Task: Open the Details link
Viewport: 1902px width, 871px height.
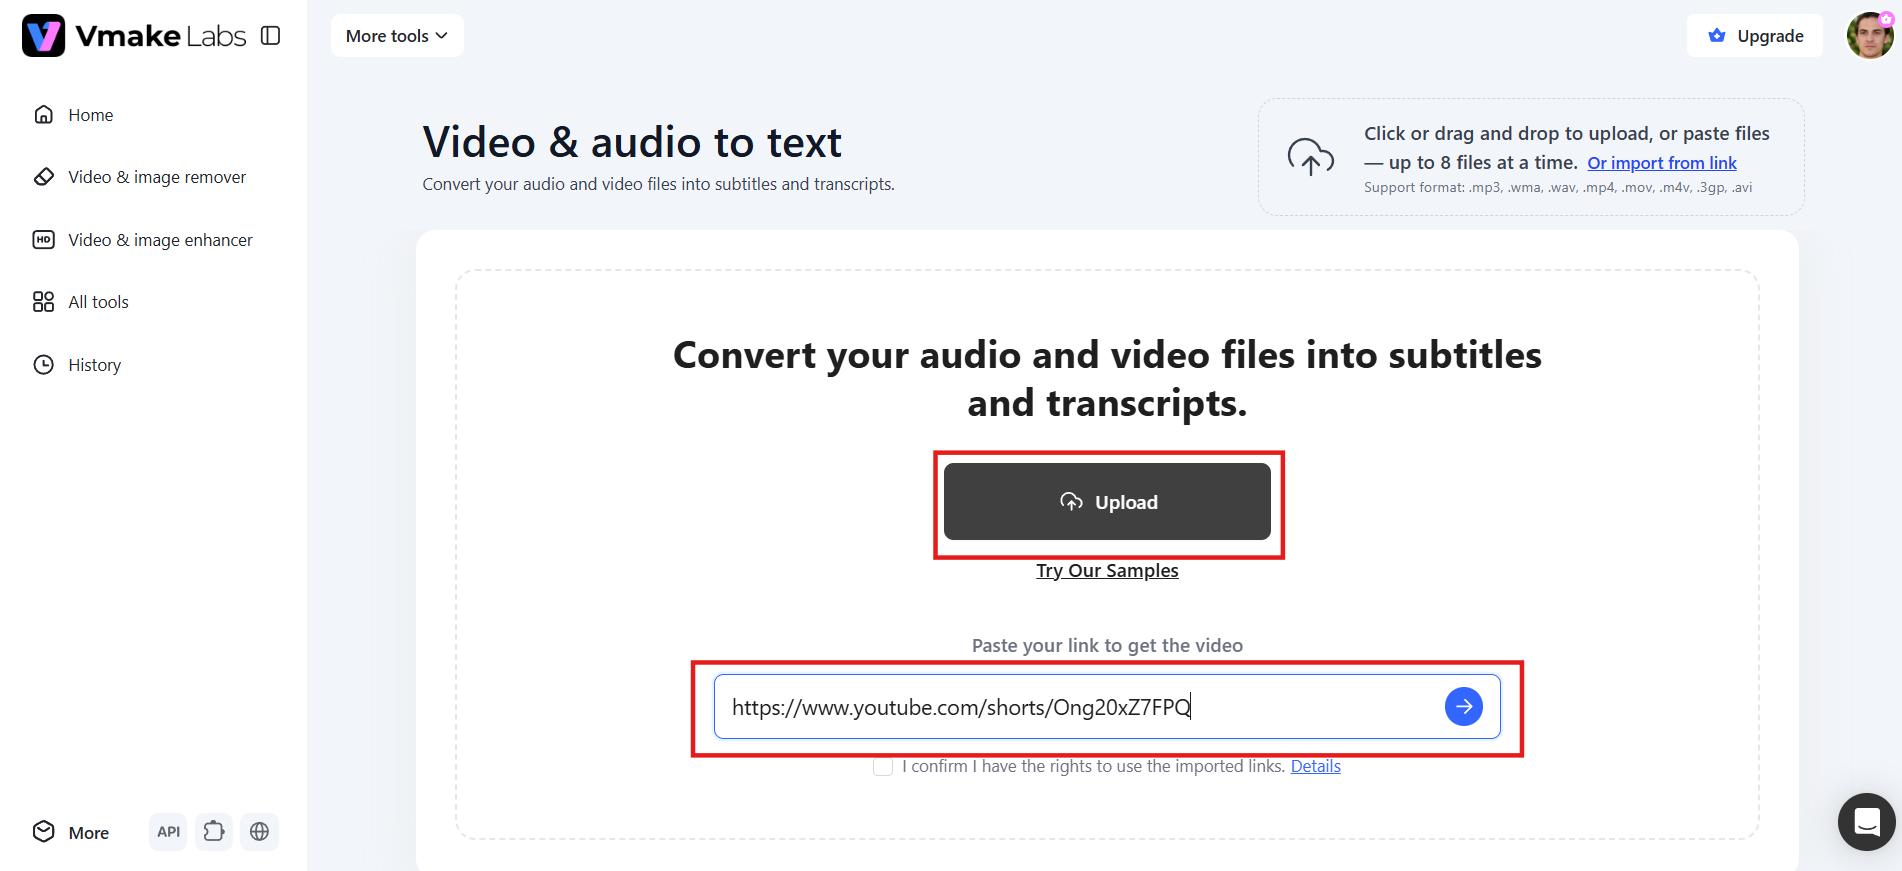Action: coord(1315,767)
